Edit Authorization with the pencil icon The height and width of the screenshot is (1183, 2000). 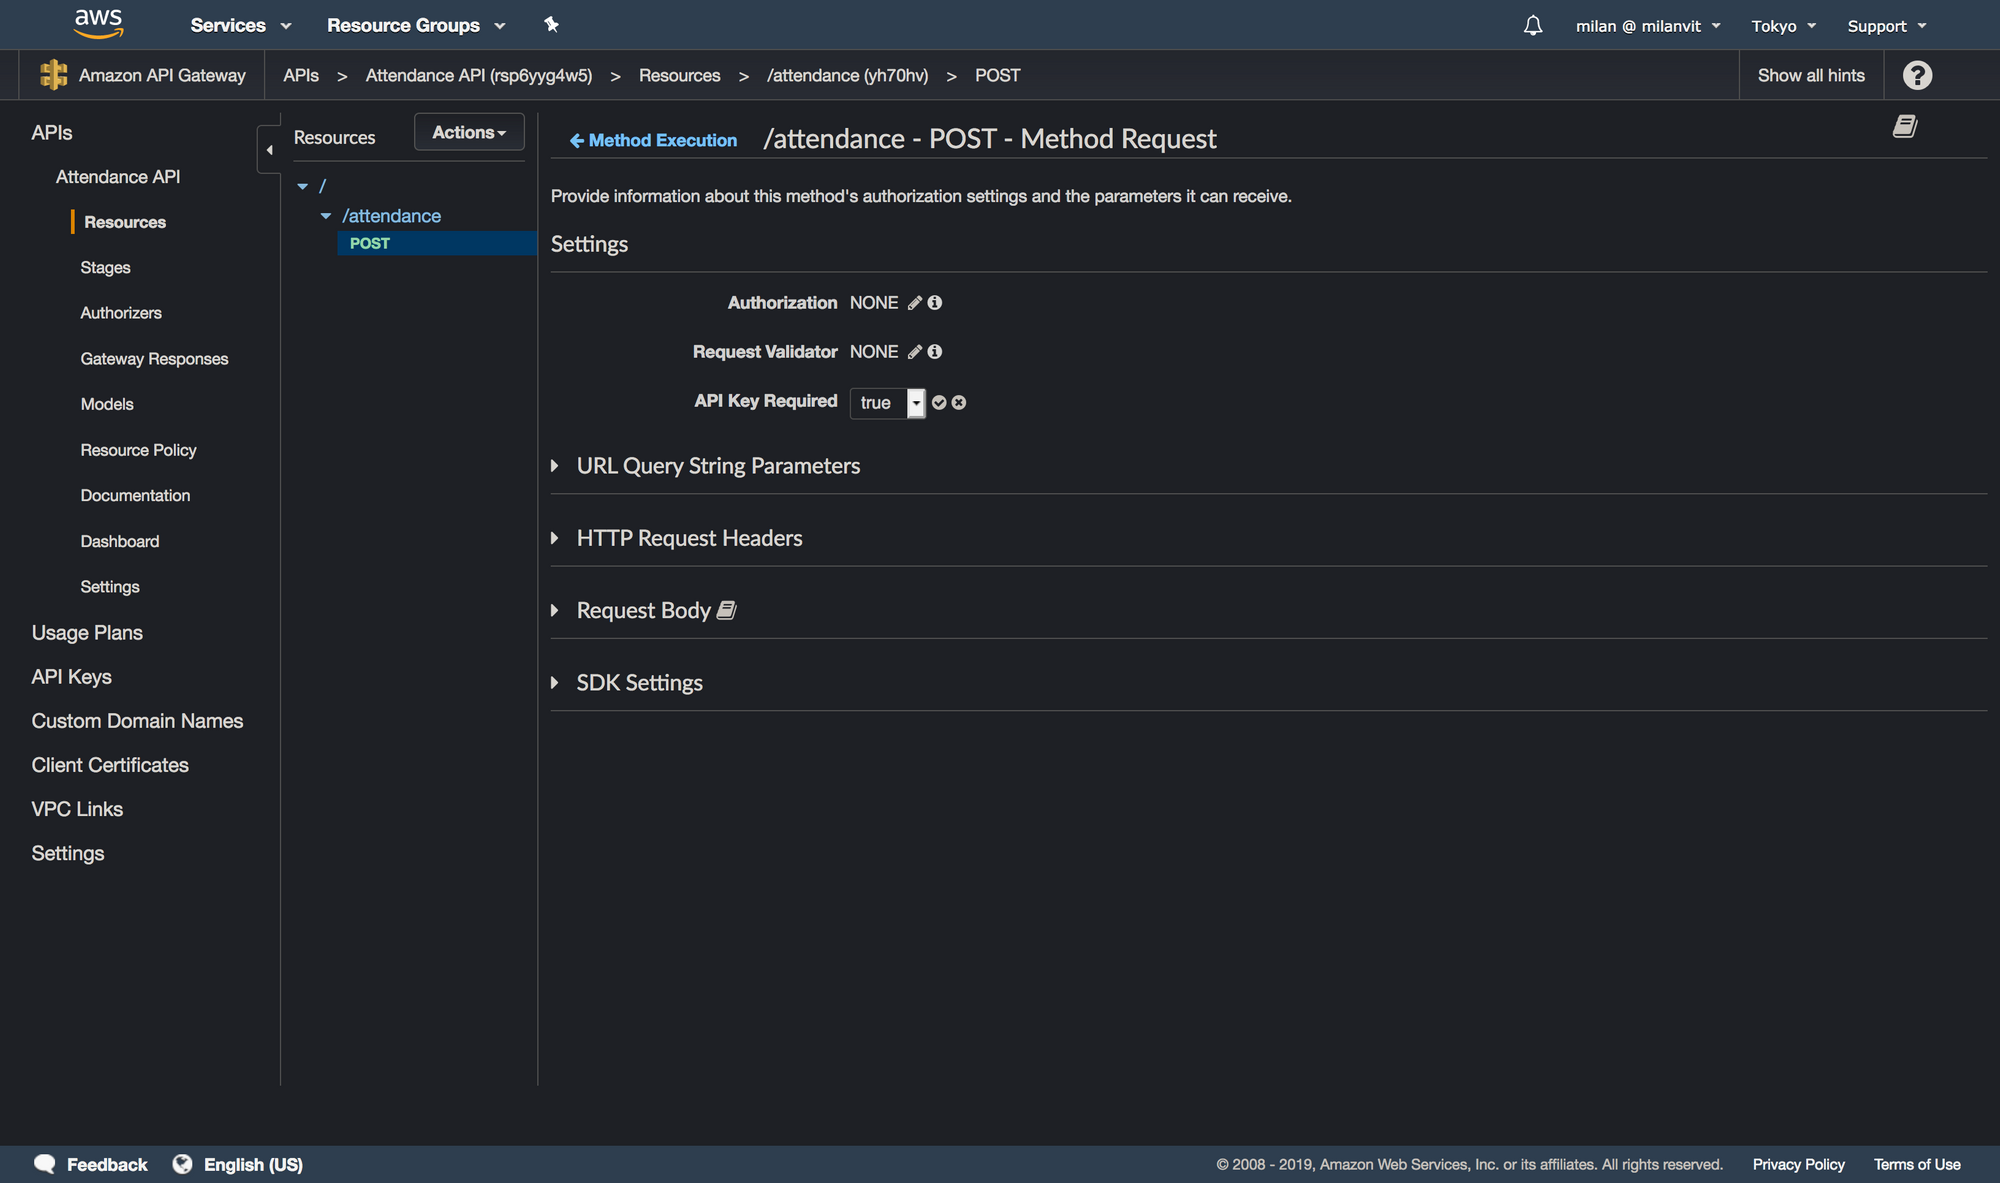tap(915, 303)
